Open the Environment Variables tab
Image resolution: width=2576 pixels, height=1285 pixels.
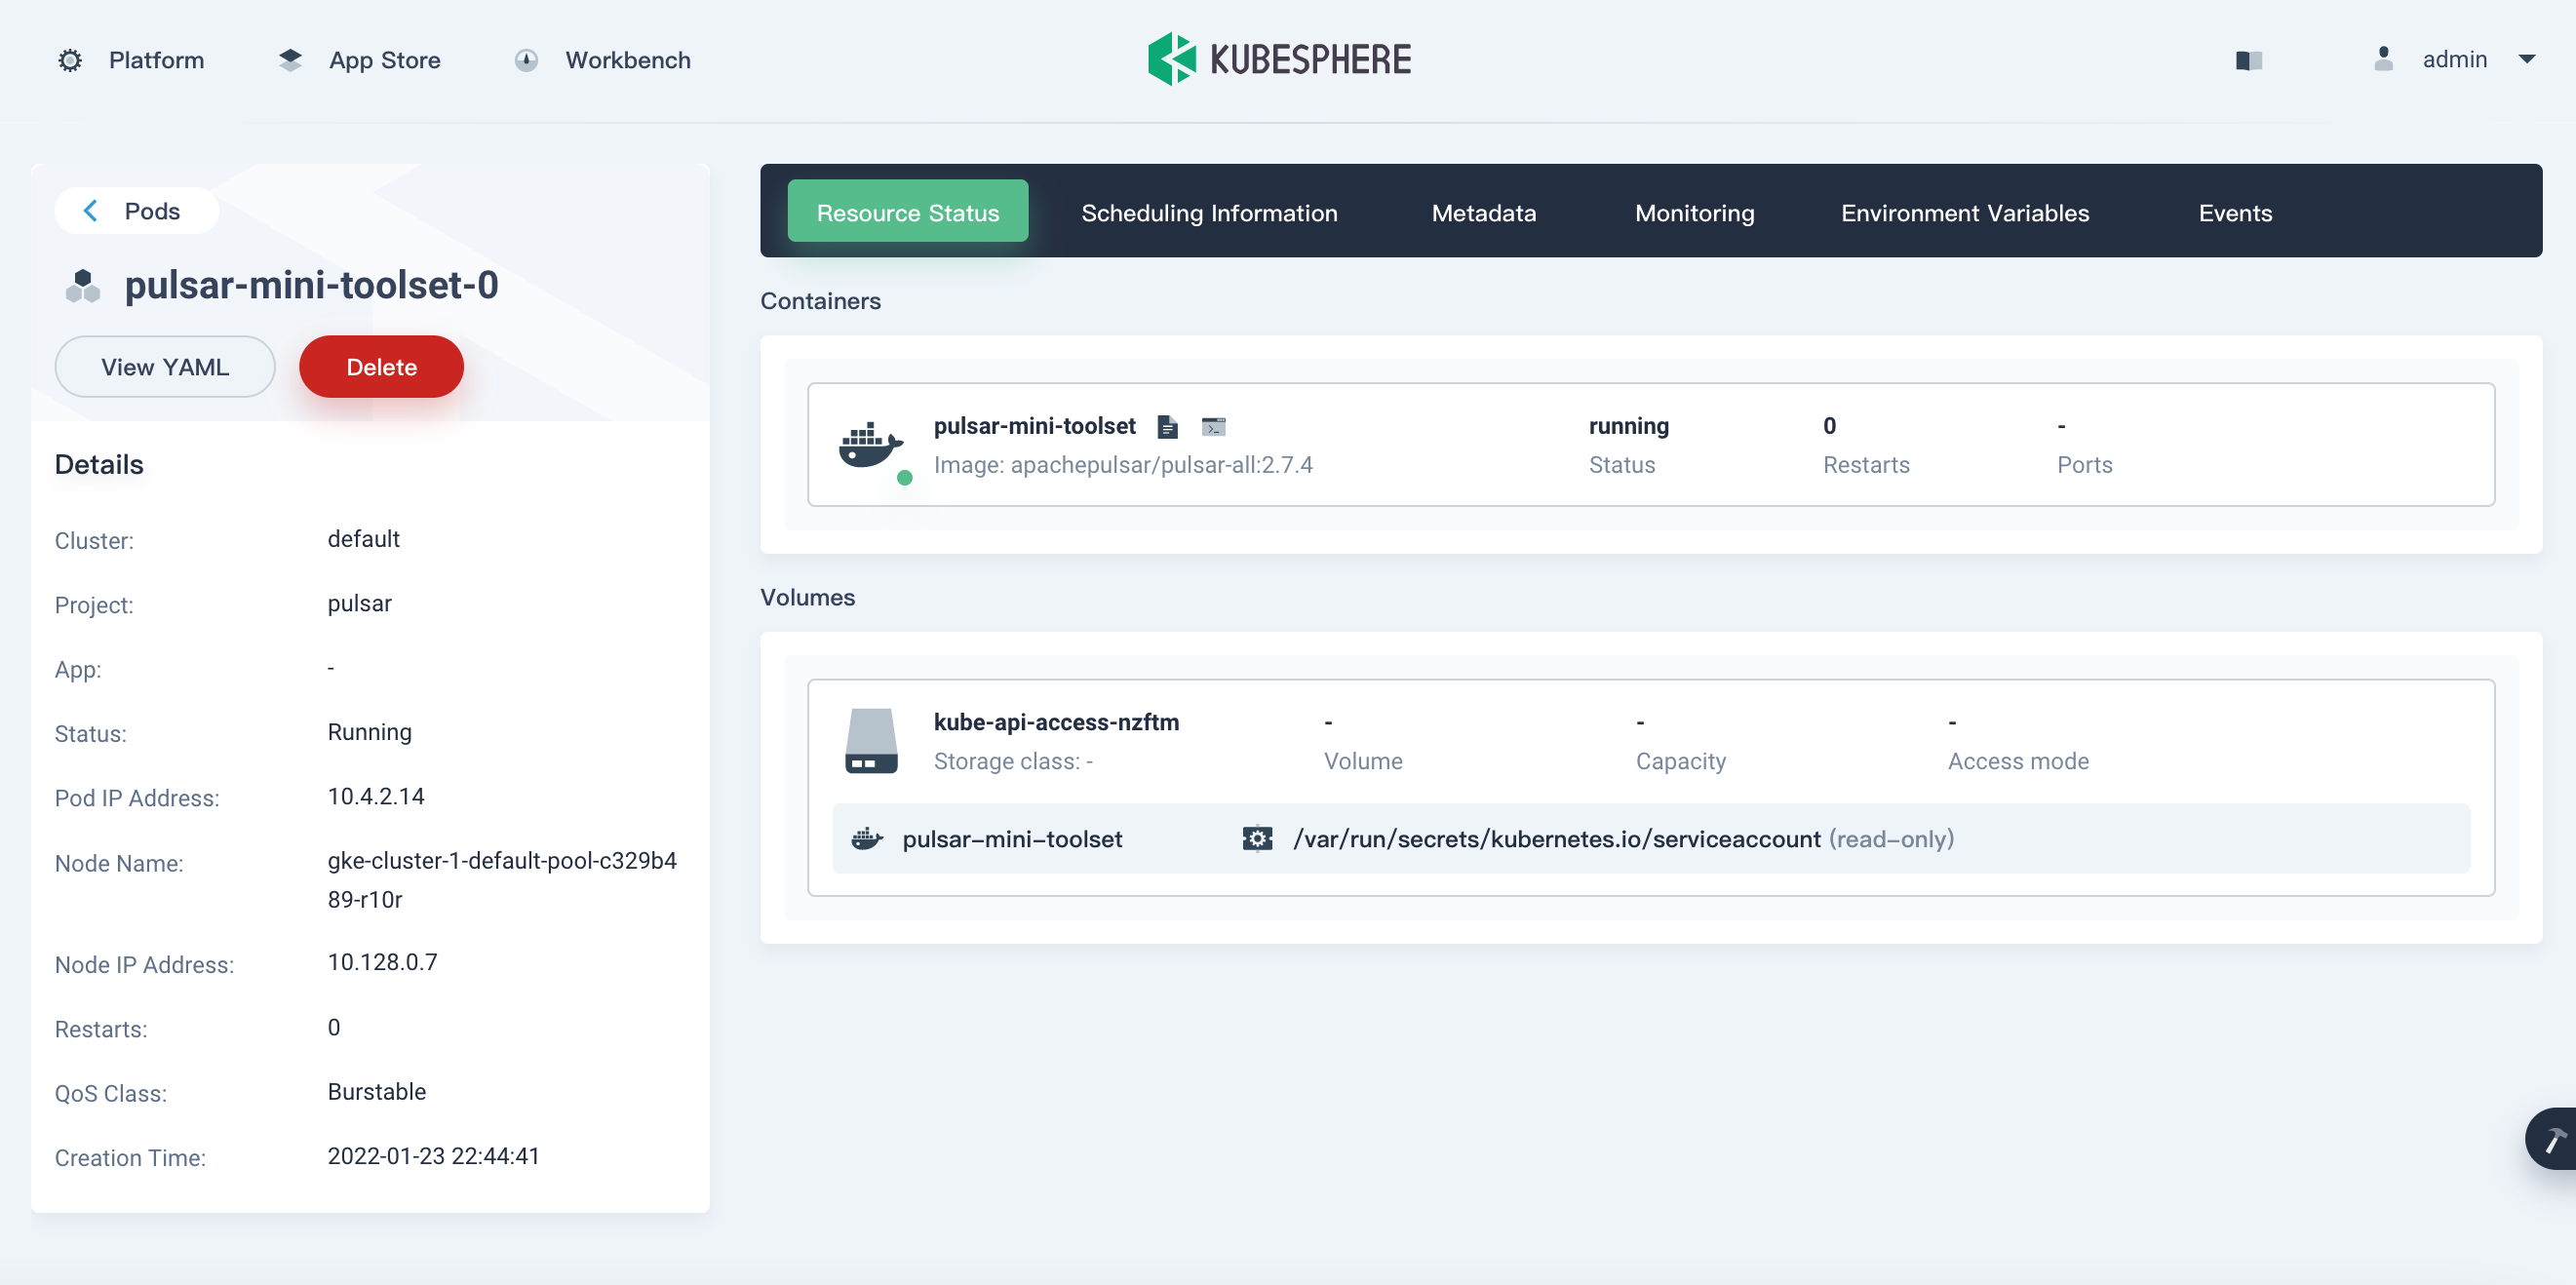[x=1964, y=212]
